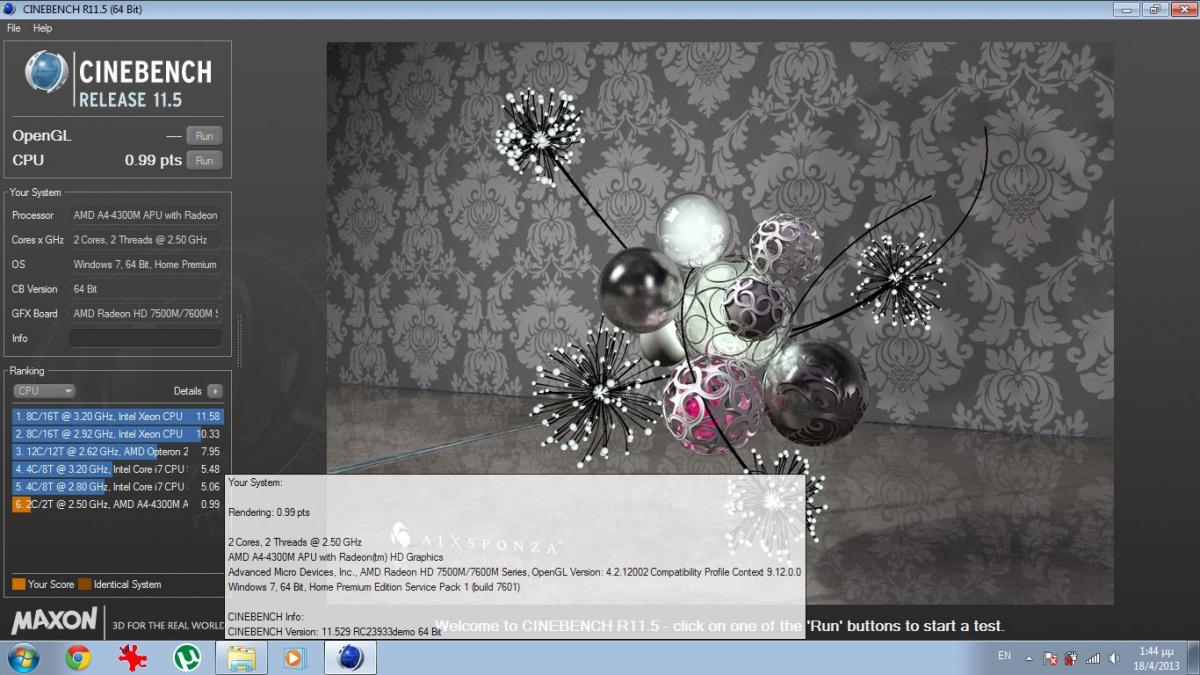Select ranking entry 2 Intel Xeon 2.92 GHz

(x=117, y=433)
